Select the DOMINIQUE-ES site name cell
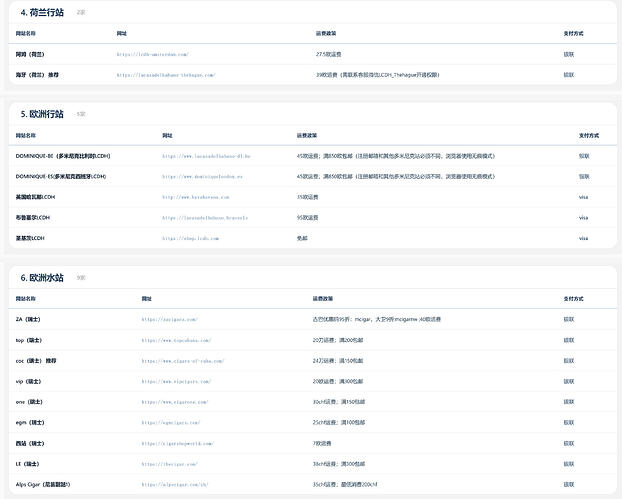This screenshot has width=622, height=499. tap(61, 177)
